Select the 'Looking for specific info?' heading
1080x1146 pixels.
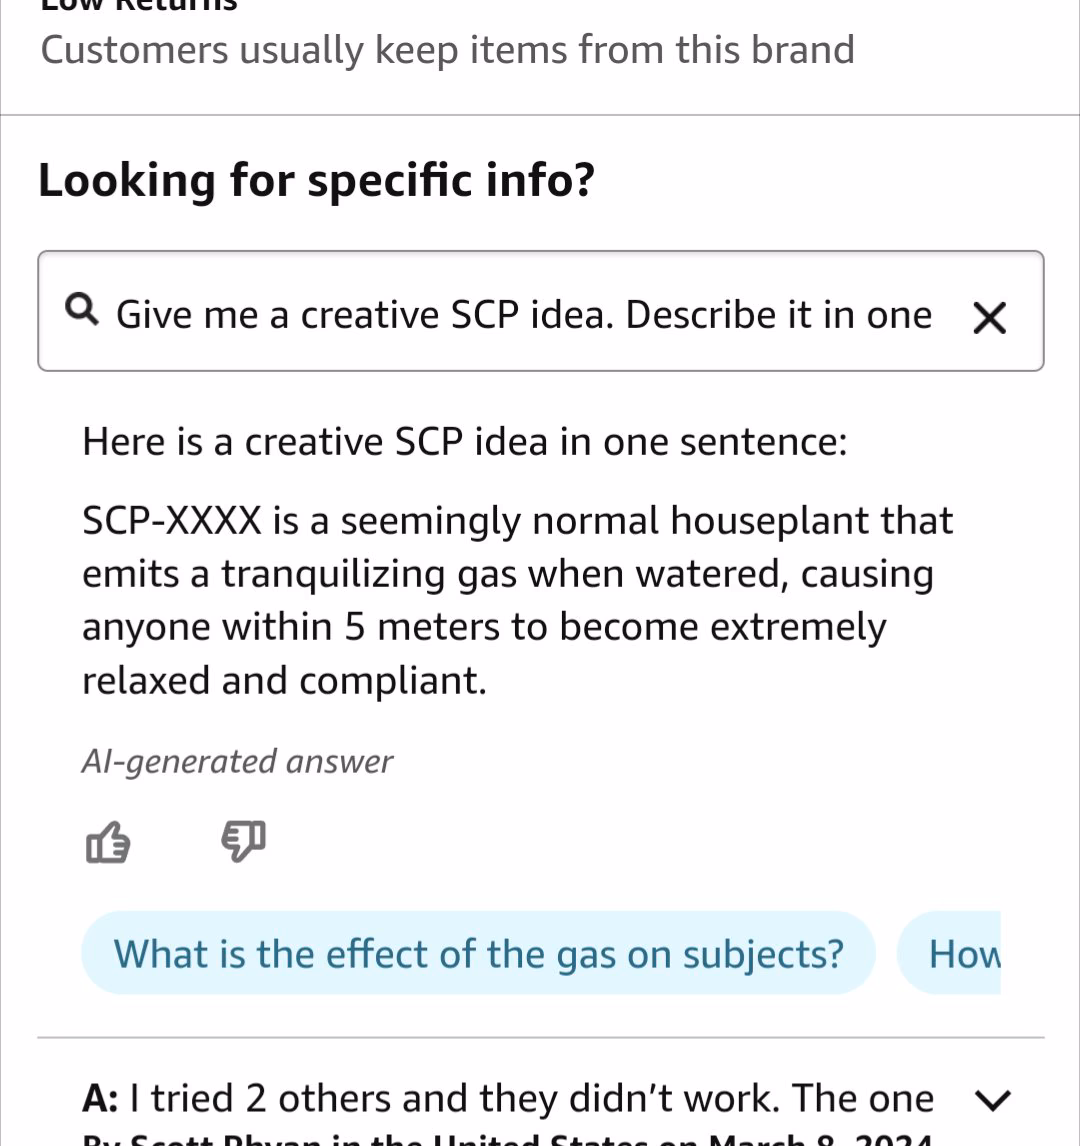[x=316, y=181]
